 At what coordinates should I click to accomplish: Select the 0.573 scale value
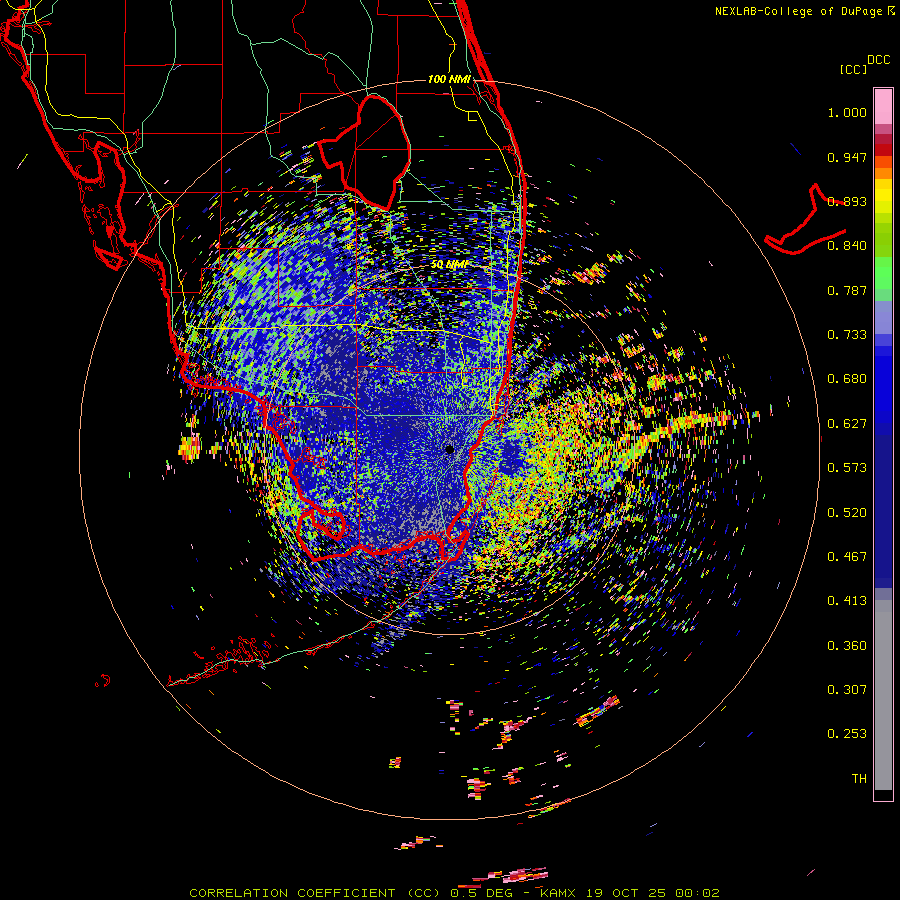847,468
